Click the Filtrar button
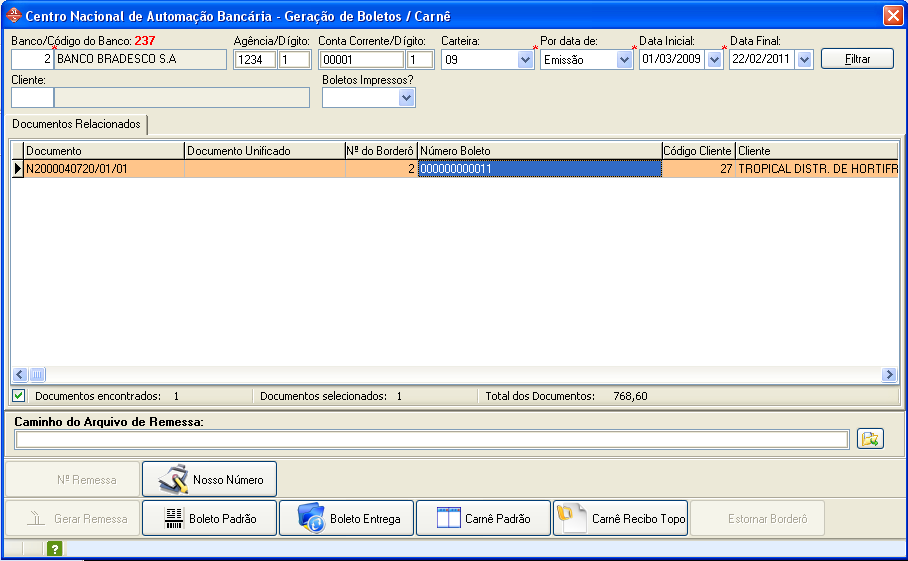Viewport: 908px width, 561px height. click(x=857, y=59)
